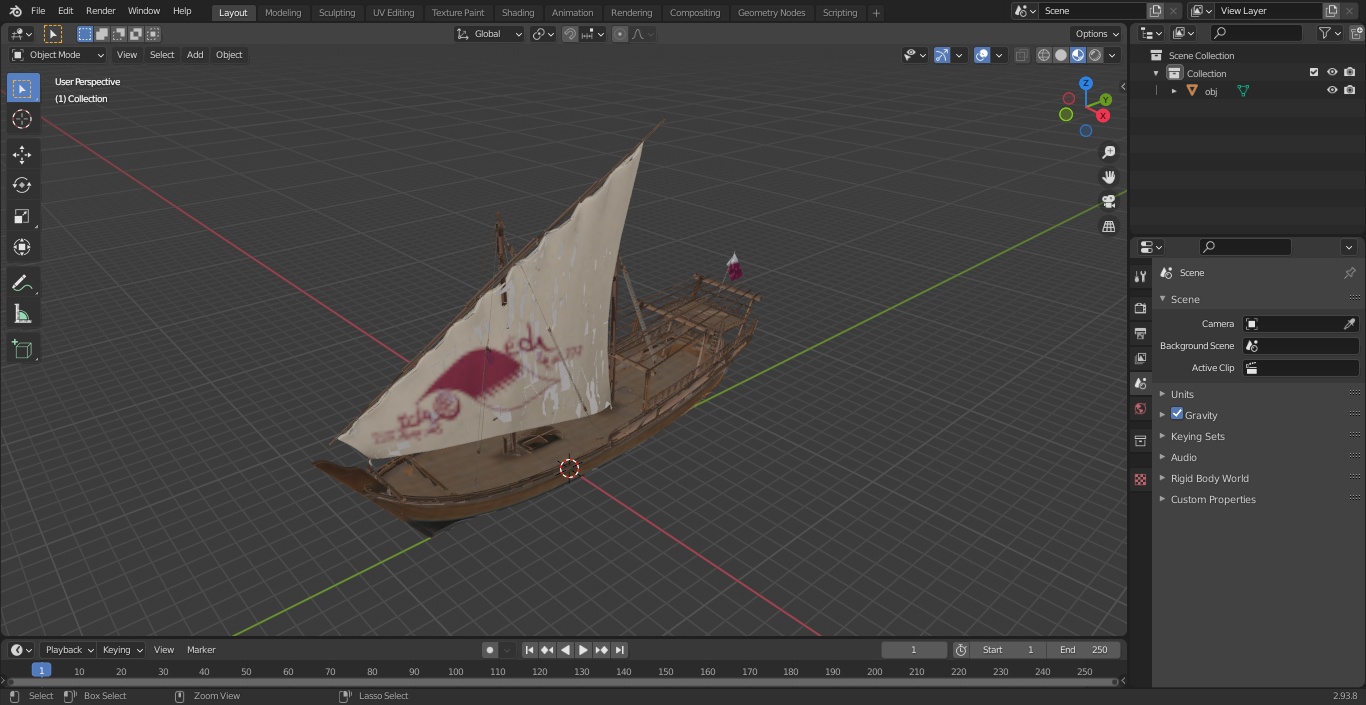This screenshot has width=1366, height=705.
Task: Select the Rotate tool
Action: point(22,185)
